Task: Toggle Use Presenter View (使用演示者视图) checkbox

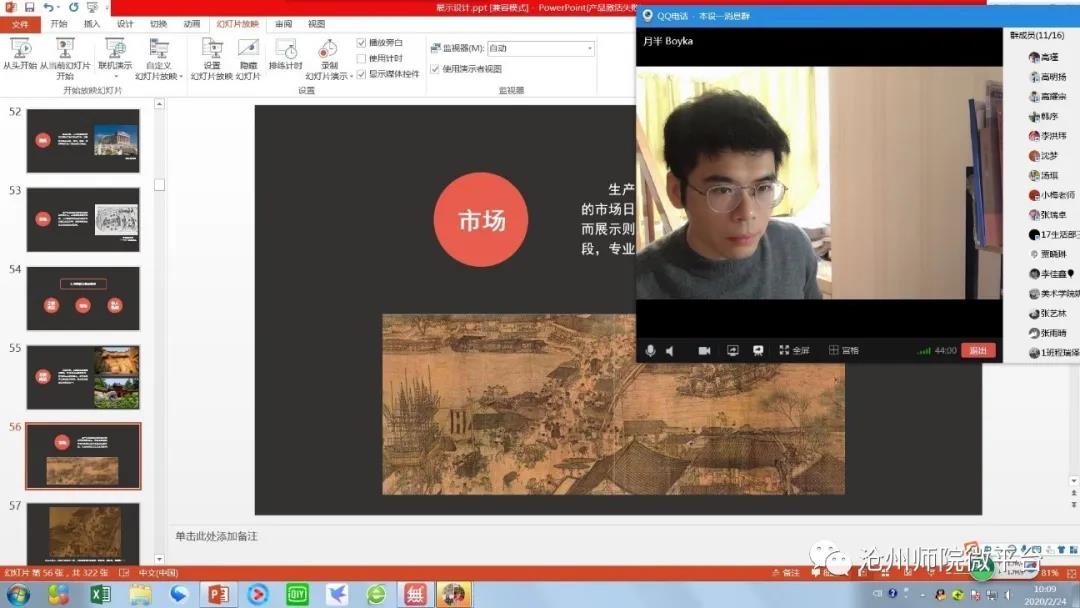Action: point(435,69)
